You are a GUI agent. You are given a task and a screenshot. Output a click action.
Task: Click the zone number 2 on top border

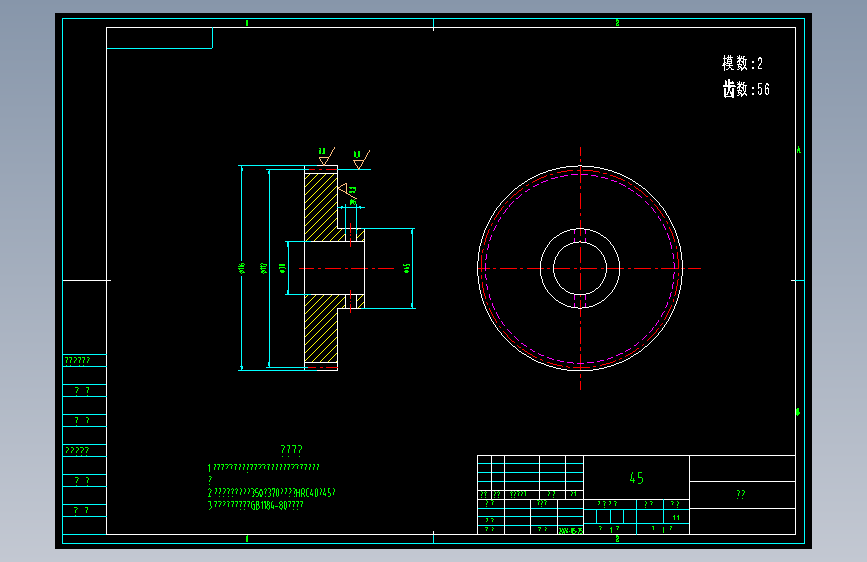[617, 23]
